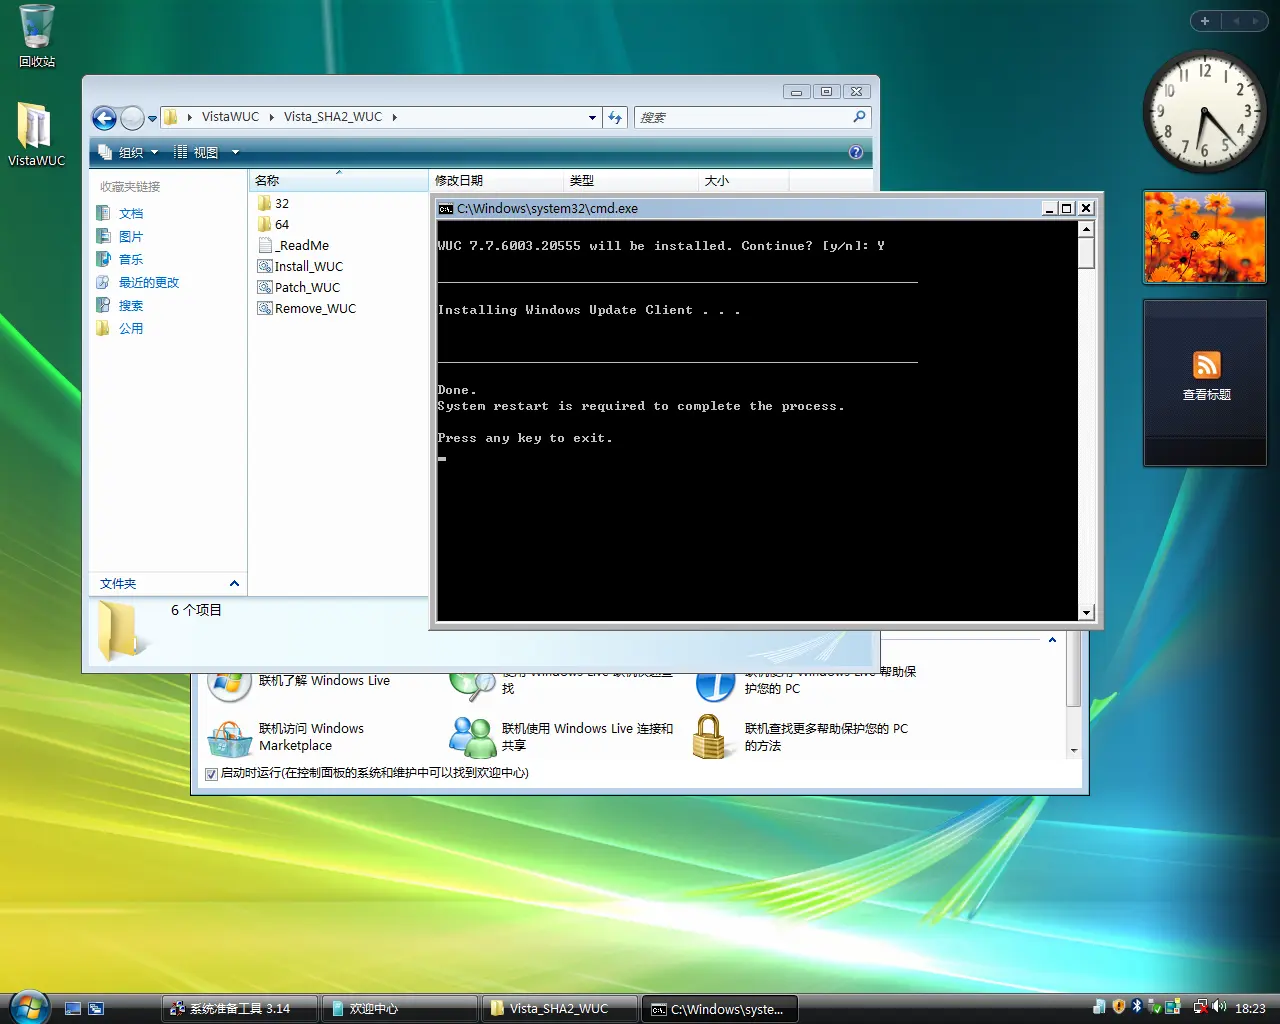Click the slideshow flower picture gadget
Viewport: 1280px width, 1024px height.
(x=1205, y=237)
